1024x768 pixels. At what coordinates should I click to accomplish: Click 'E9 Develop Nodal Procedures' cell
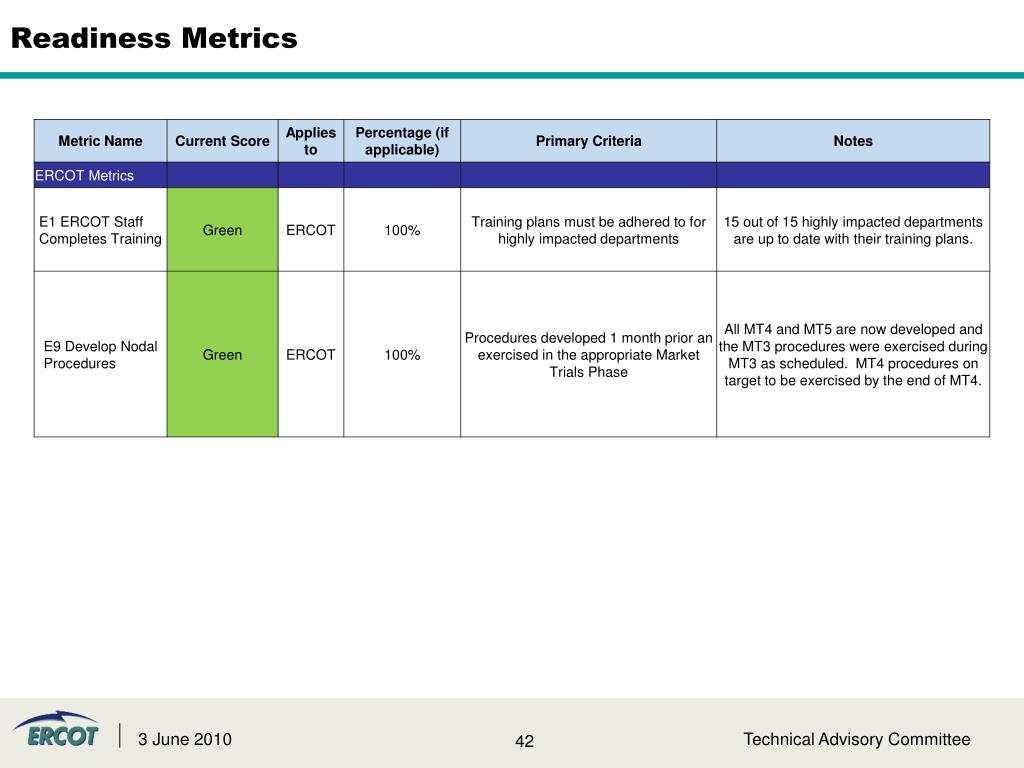(x=101, y=355)
